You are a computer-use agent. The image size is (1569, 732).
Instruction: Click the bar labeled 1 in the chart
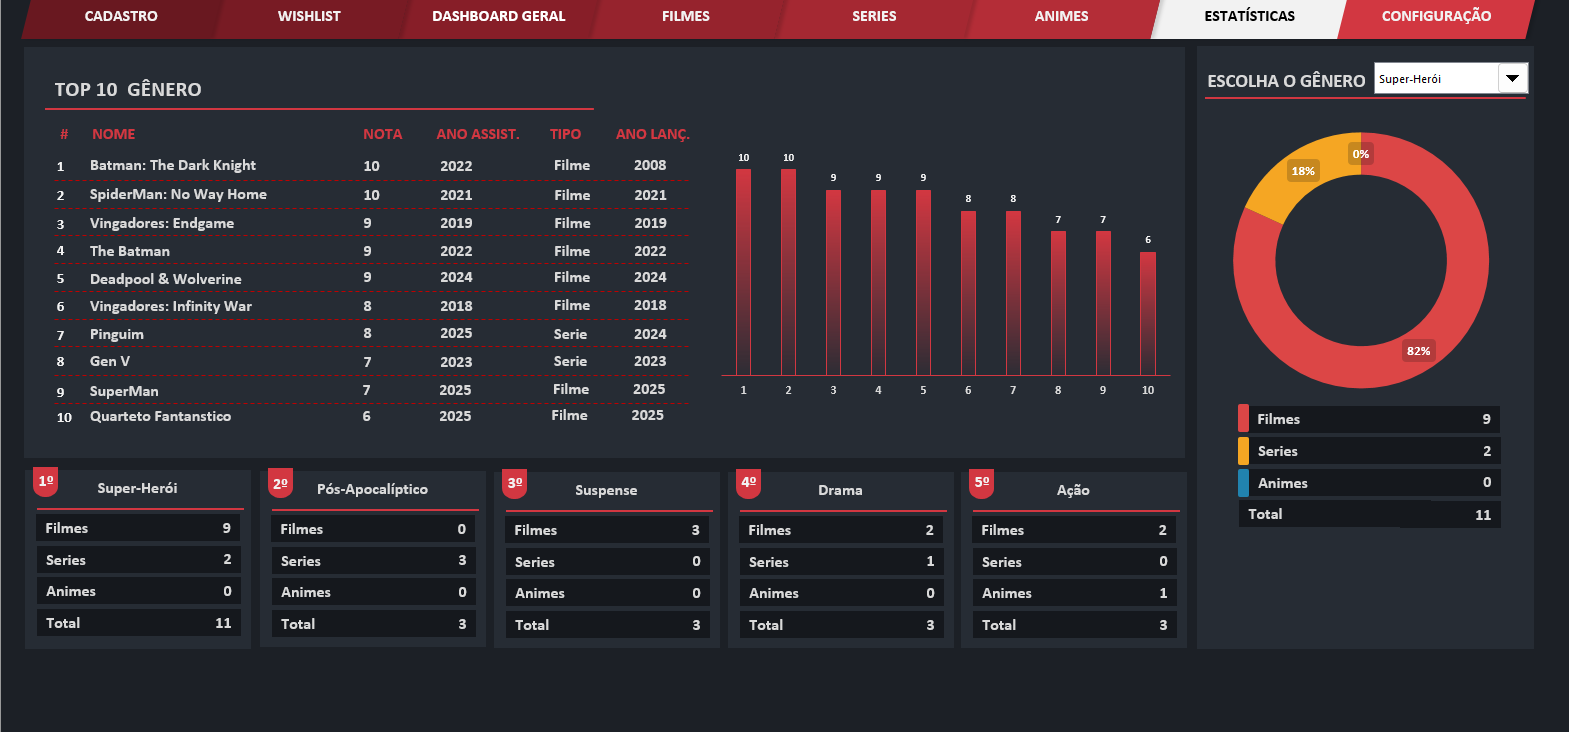(743, 272)
